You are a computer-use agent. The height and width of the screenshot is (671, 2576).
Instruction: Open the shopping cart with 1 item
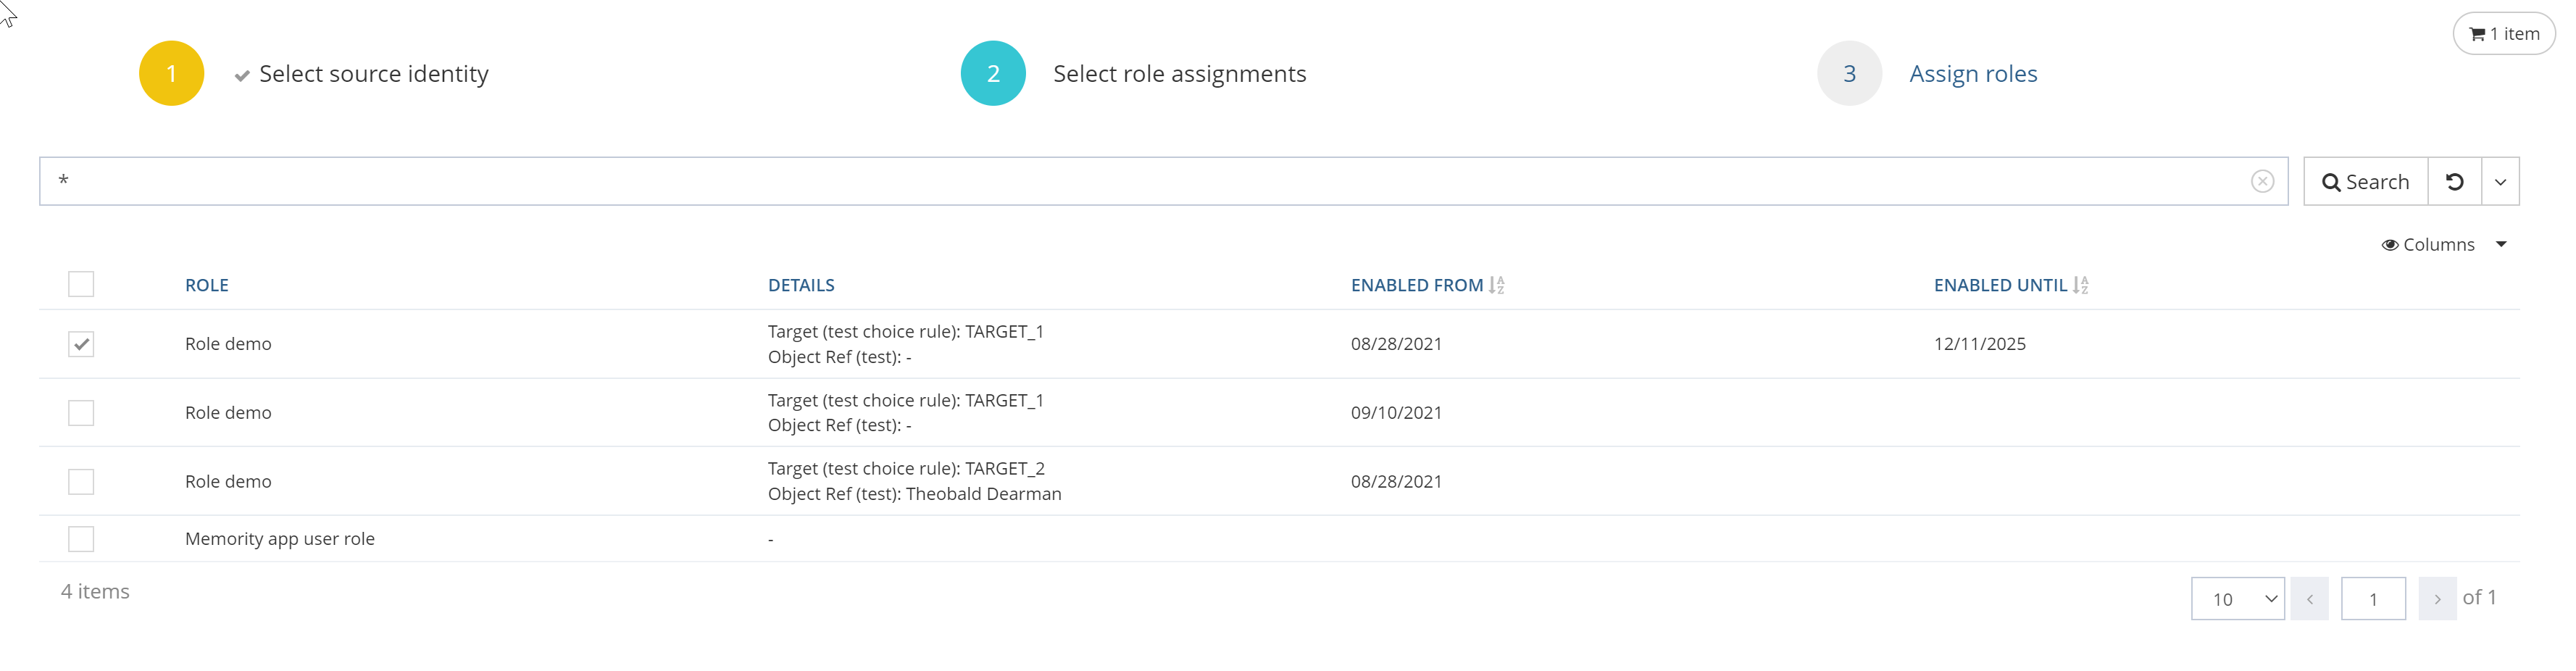coord(2503,34)
